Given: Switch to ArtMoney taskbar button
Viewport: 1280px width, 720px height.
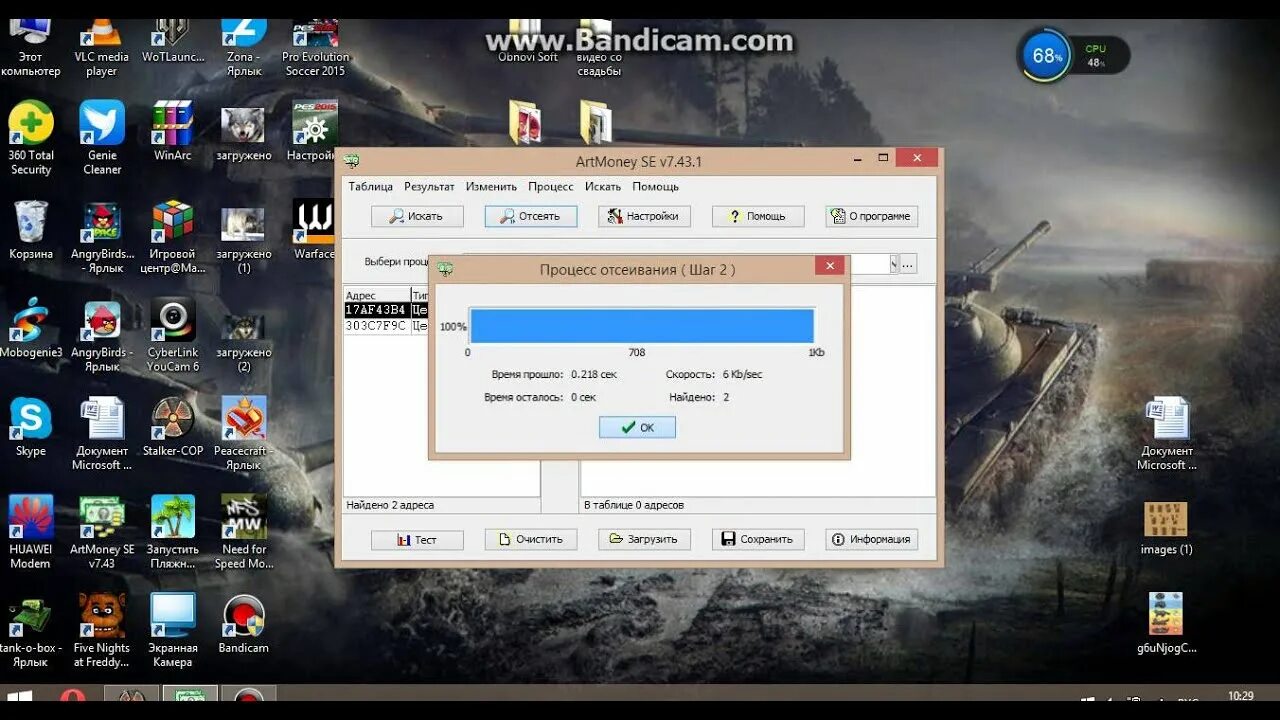Looking at the screenshot, I should pos(190,696).
